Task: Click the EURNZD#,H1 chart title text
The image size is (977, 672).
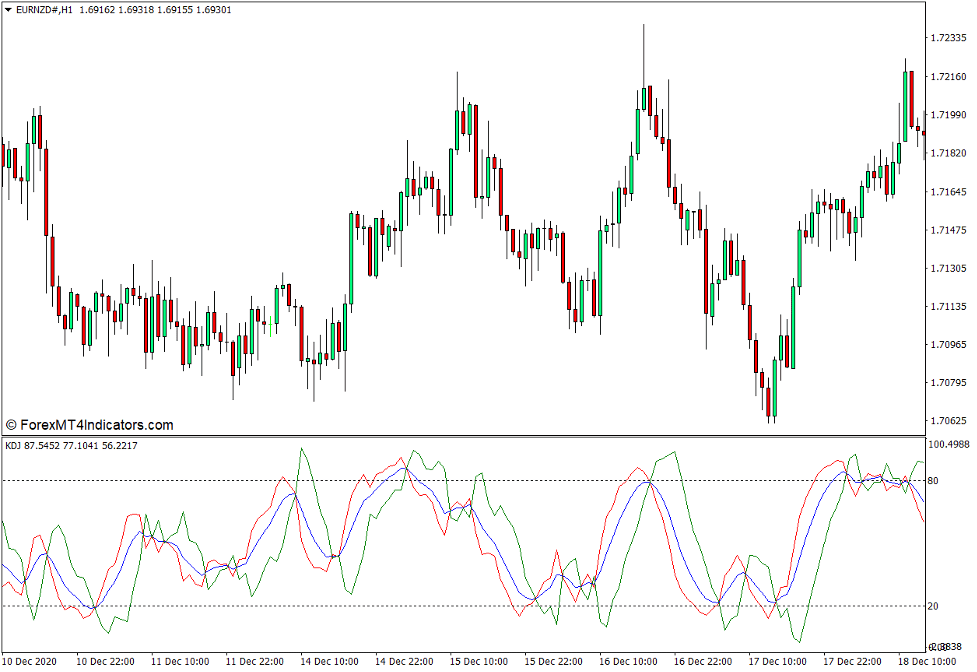Action: tap(46, 10)
